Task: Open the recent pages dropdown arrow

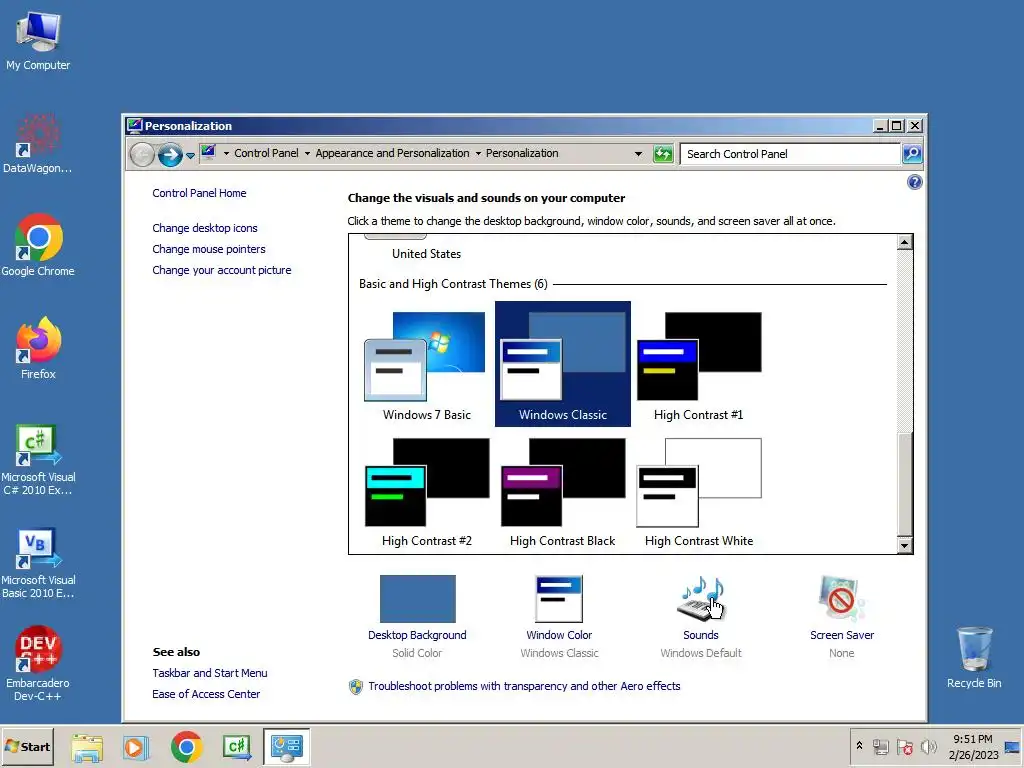Action: [190, 155]
